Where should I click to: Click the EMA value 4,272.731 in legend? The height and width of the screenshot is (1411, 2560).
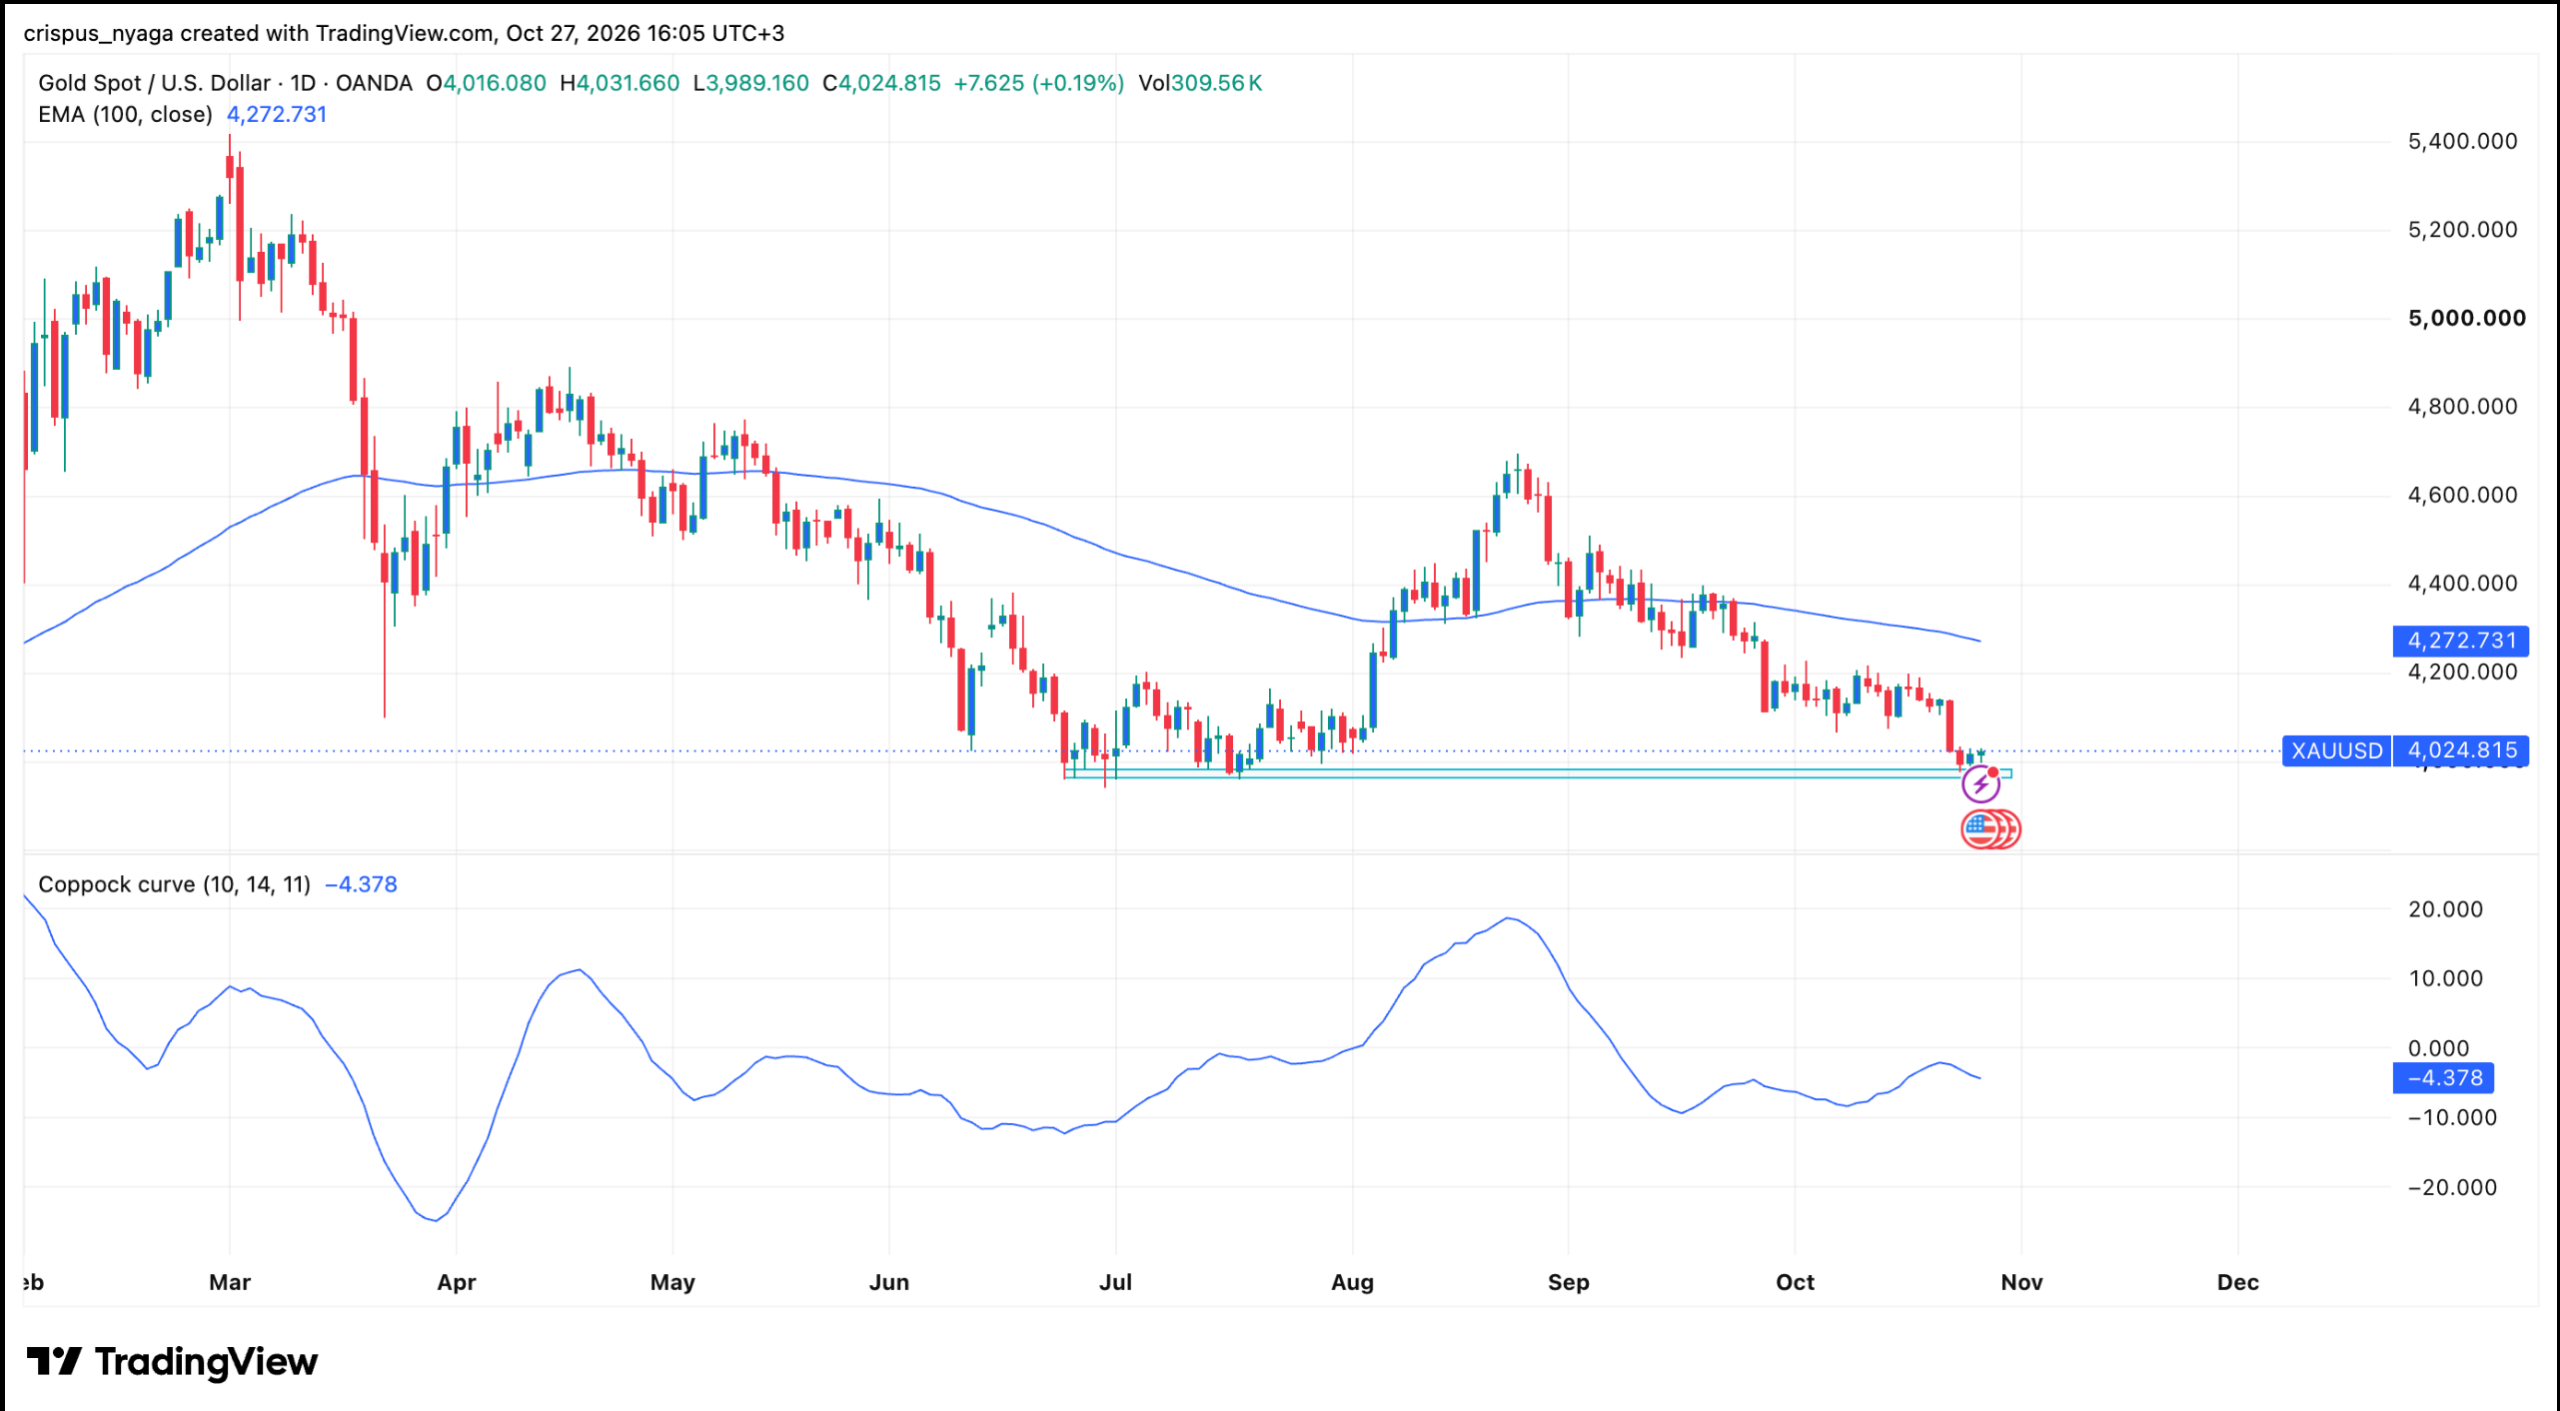point(277,114)
